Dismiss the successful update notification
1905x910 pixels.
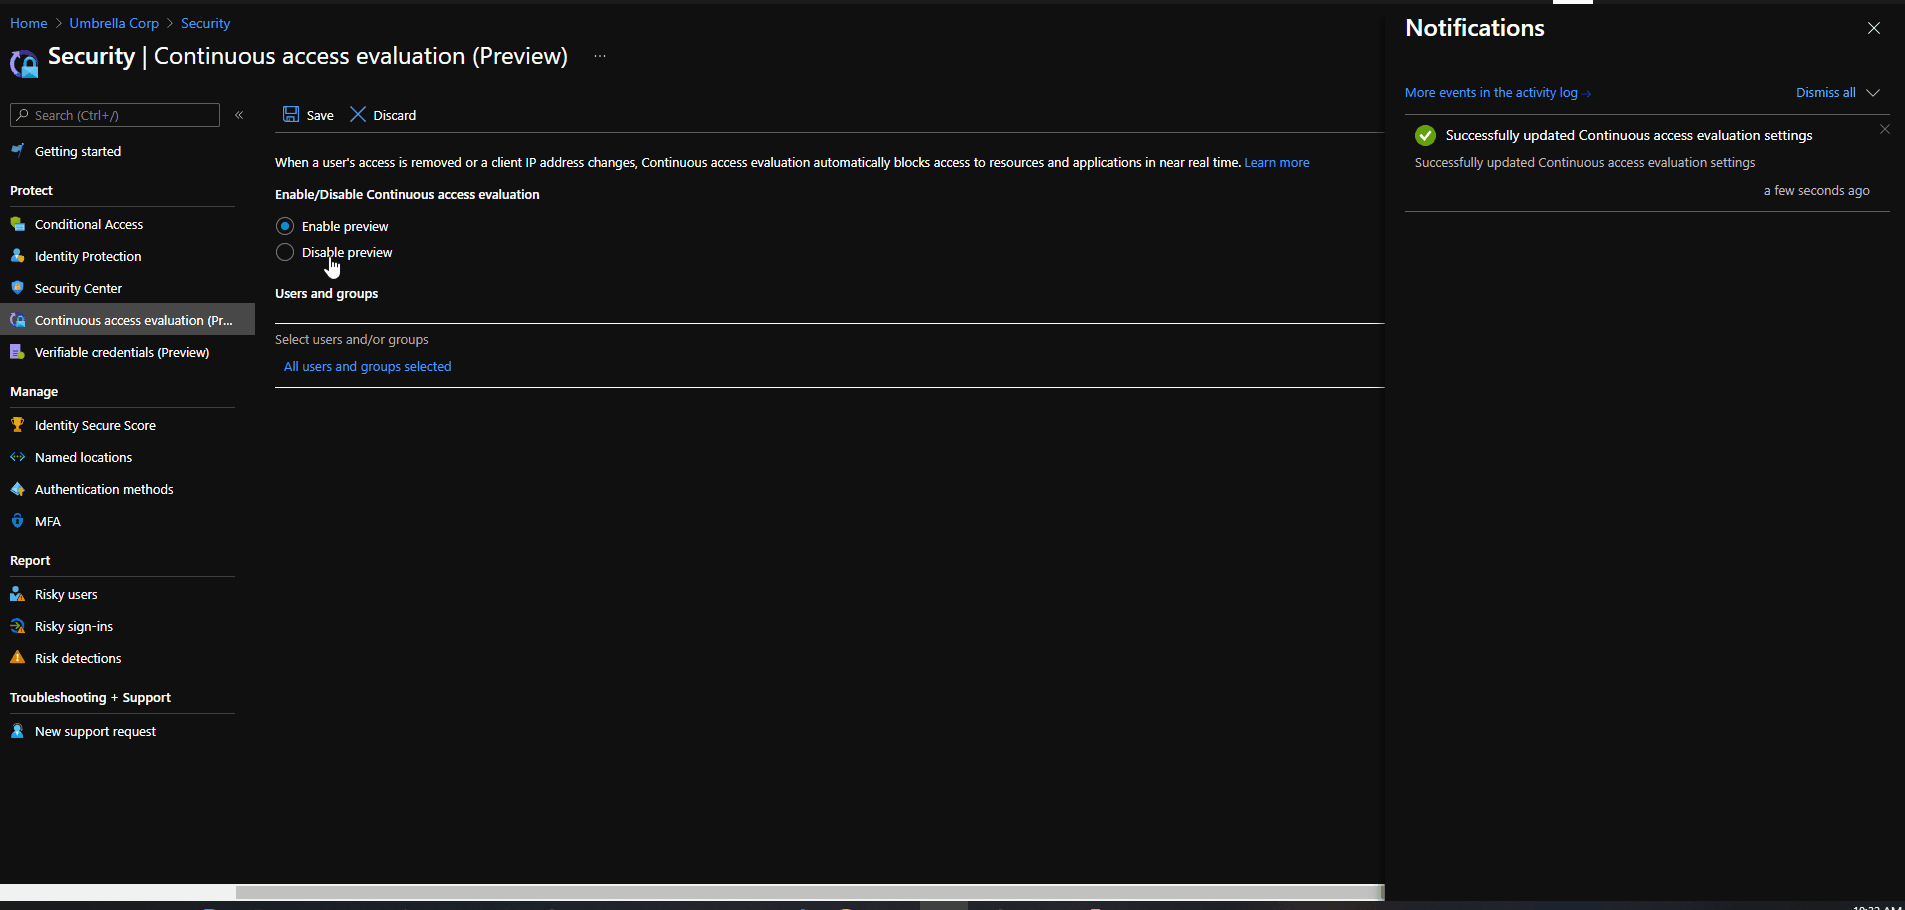click(x=1884, y=129)
